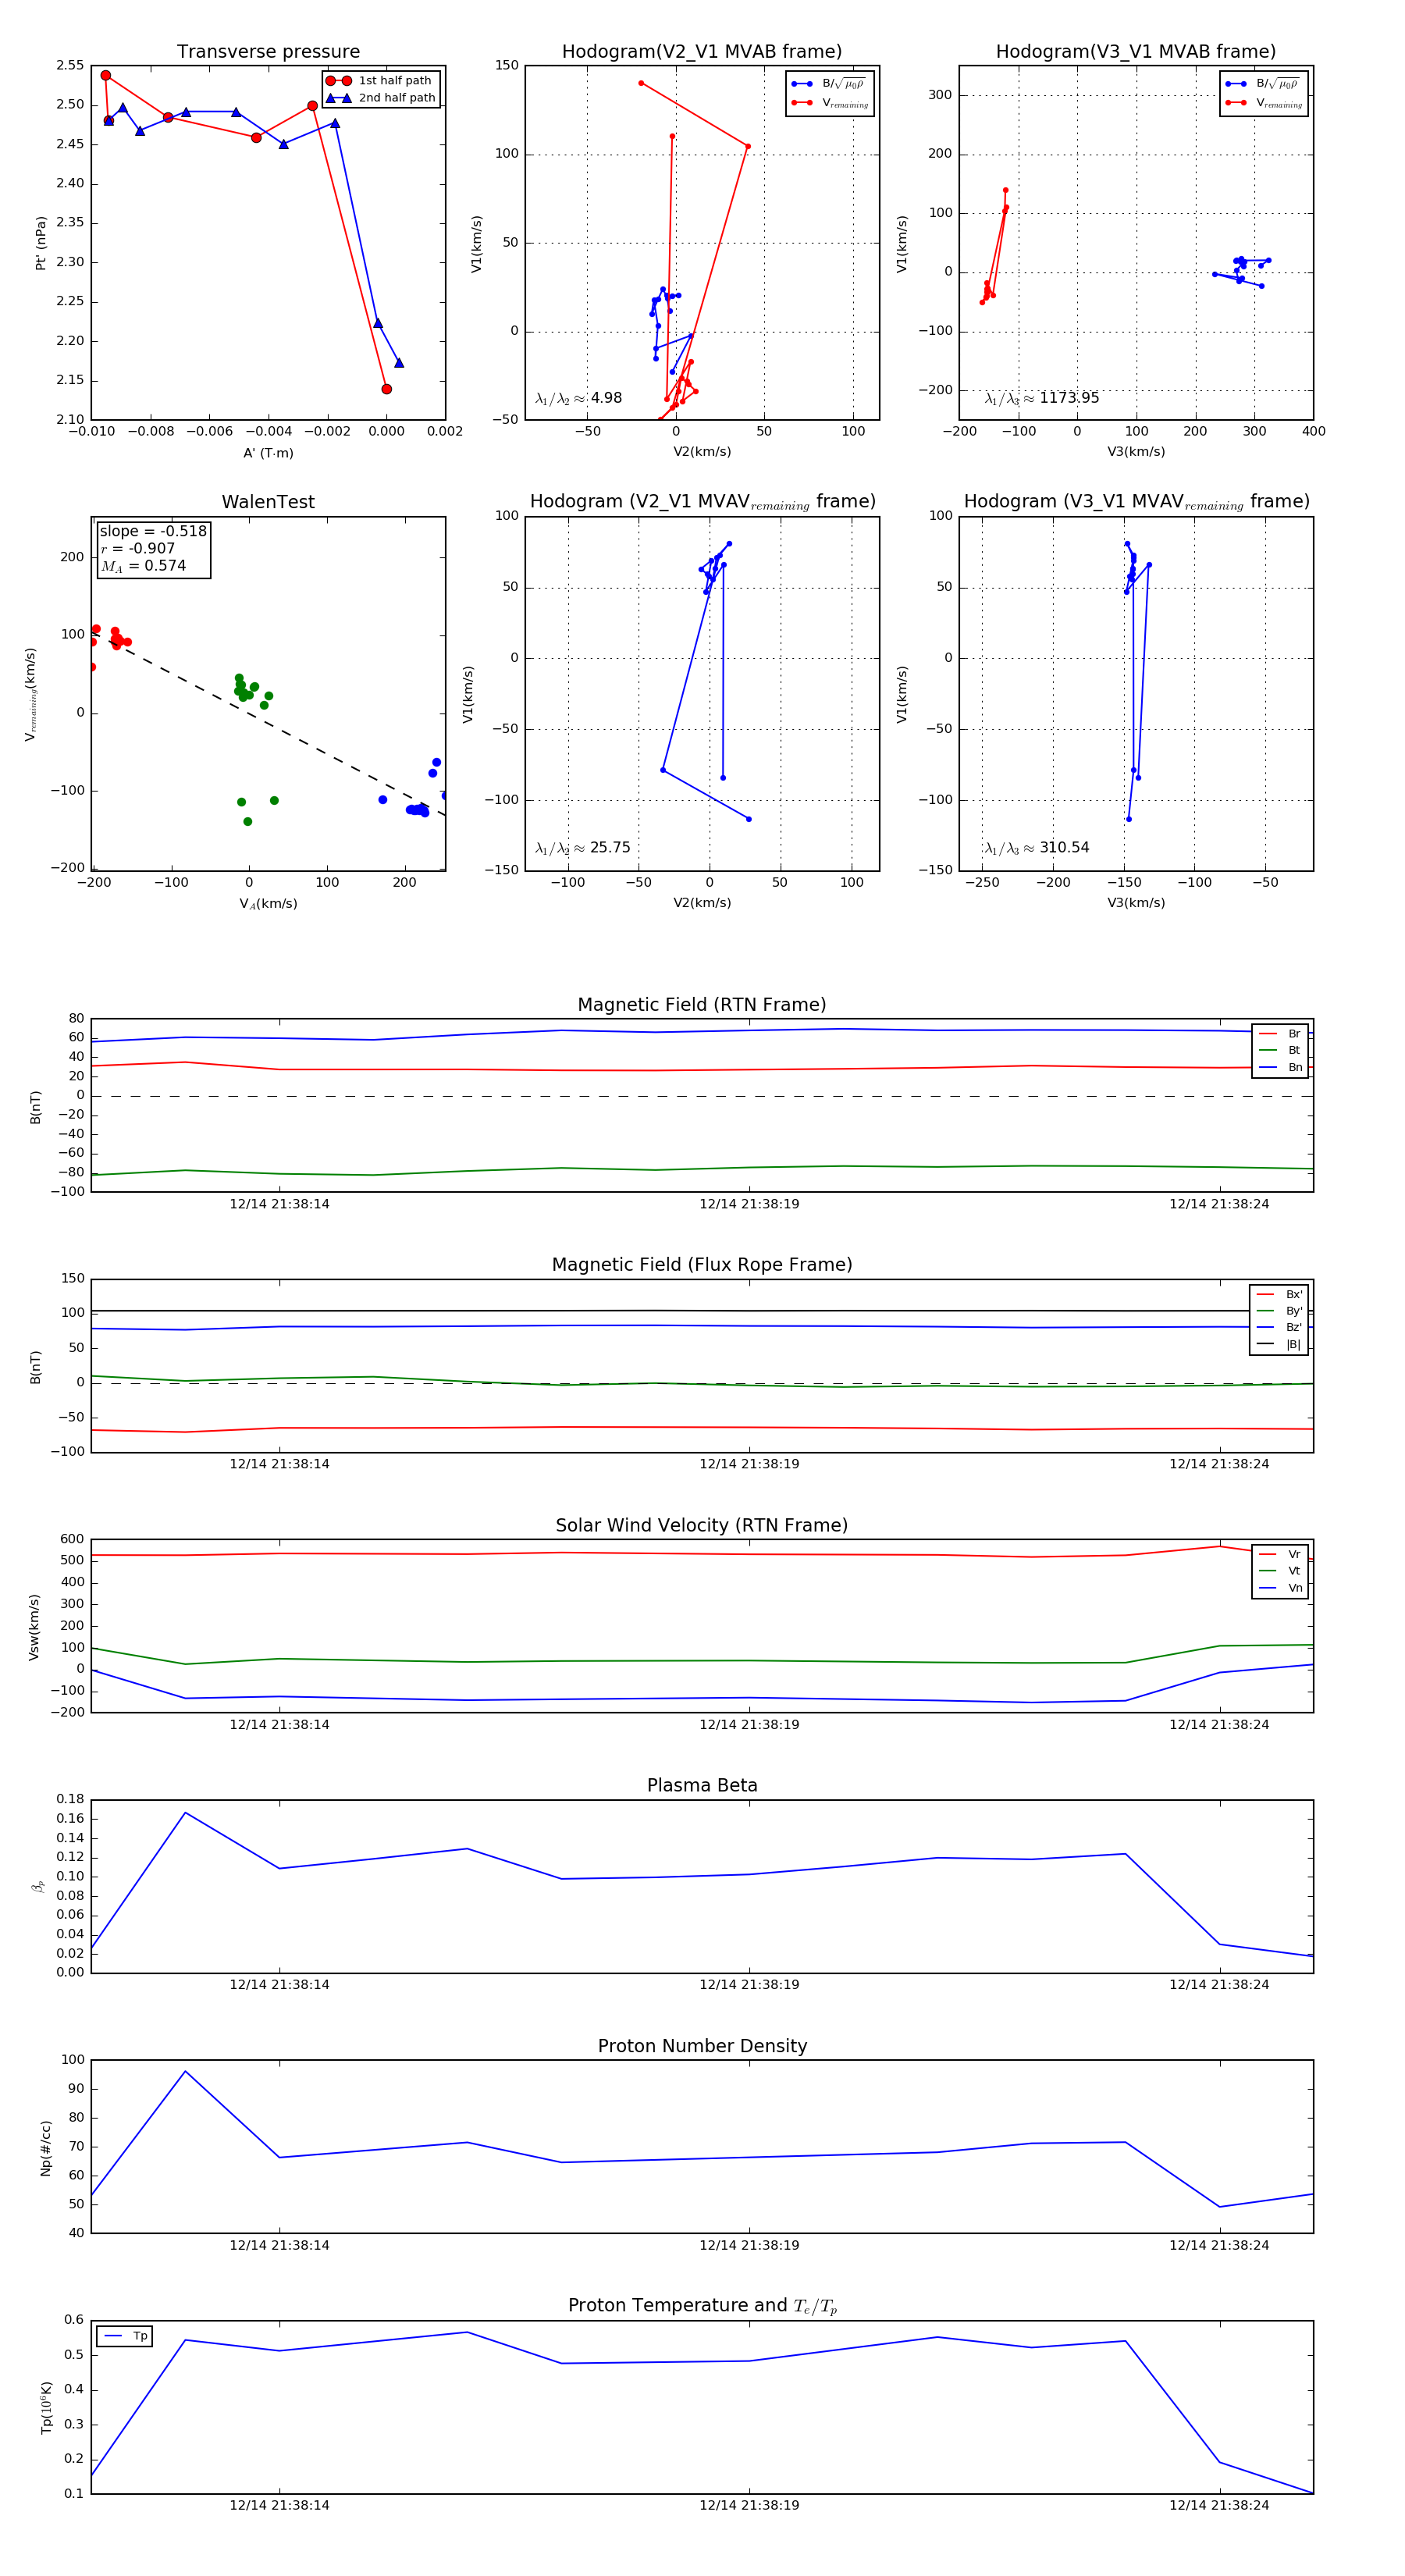The height and width of the screenshot is (2576, 1405).
Task: Click the 'Proton Temperature and Te/Tp' title
Action: tap(702, 2306)
